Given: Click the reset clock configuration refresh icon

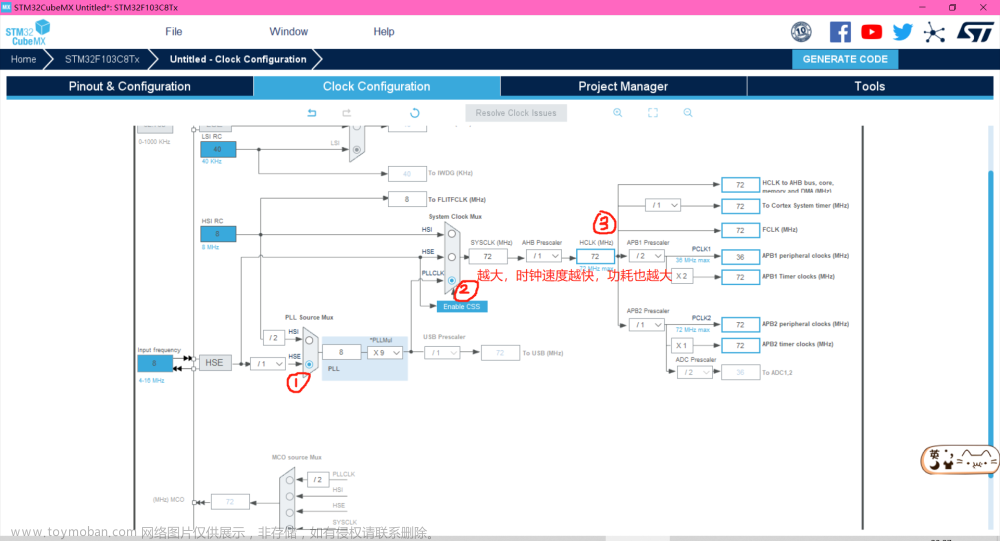Looking at the screenshot, I should pos(415,113).
